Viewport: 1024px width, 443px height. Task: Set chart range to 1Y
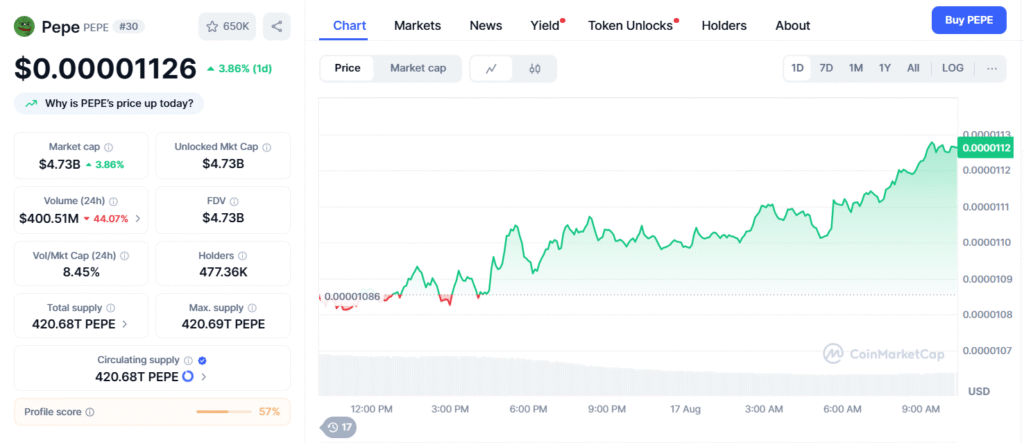[885, 68]
